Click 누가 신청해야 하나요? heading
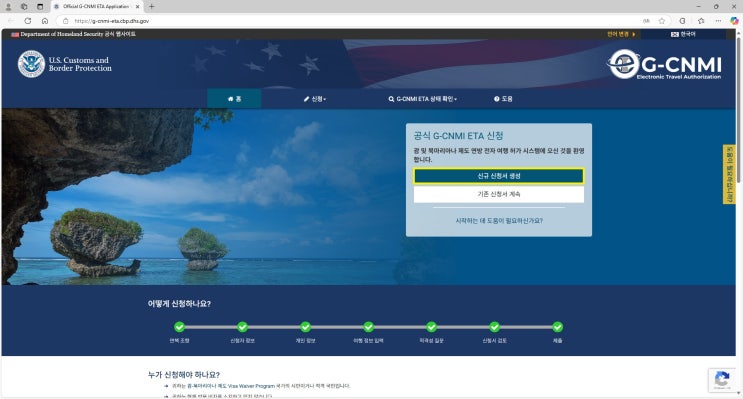 (184, 375)
